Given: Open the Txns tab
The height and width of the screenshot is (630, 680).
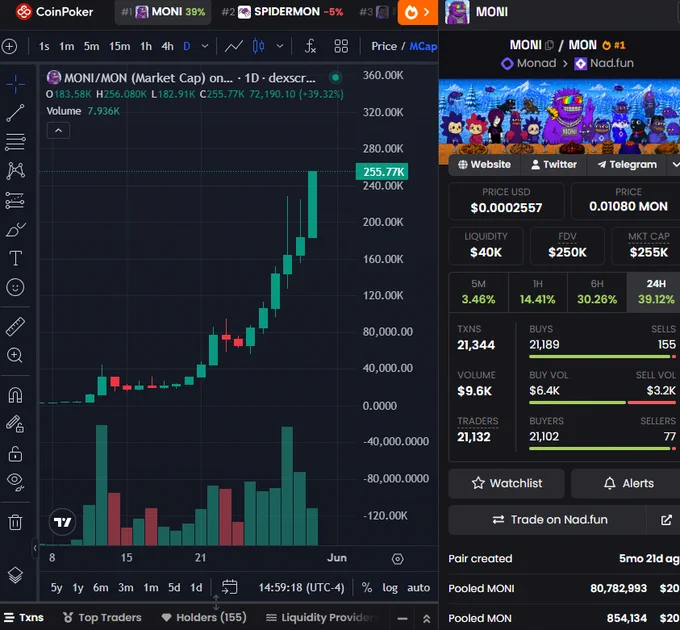Looking at the screenshot, I should pyautogui.click(x=24, y=617).
